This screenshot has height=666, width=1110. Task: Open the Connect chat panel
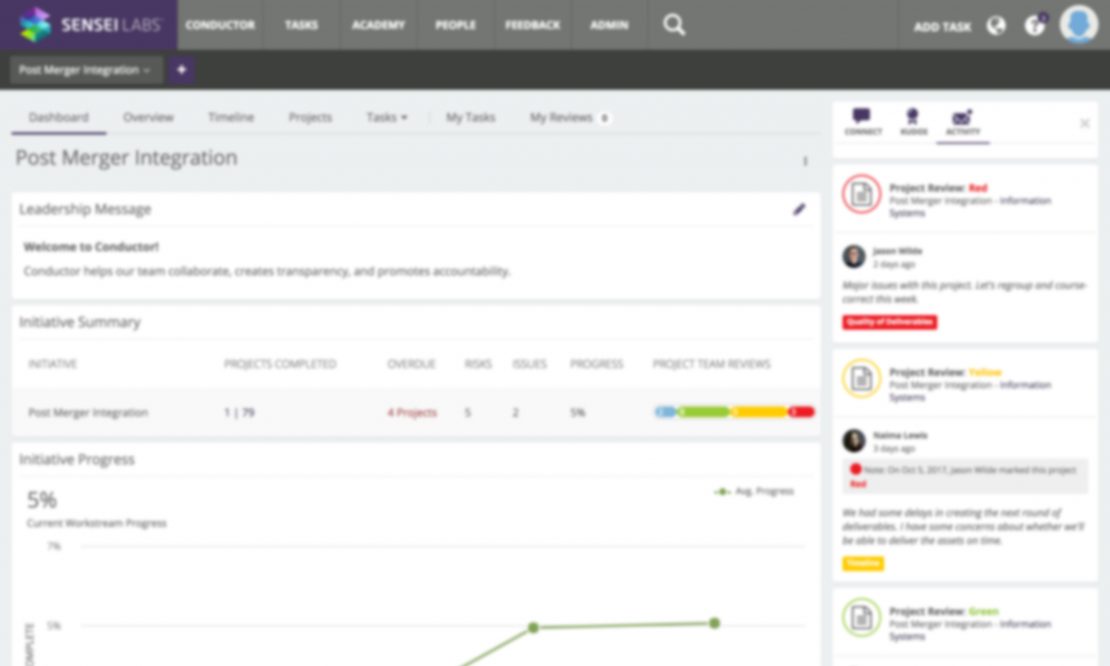point(862,122)
